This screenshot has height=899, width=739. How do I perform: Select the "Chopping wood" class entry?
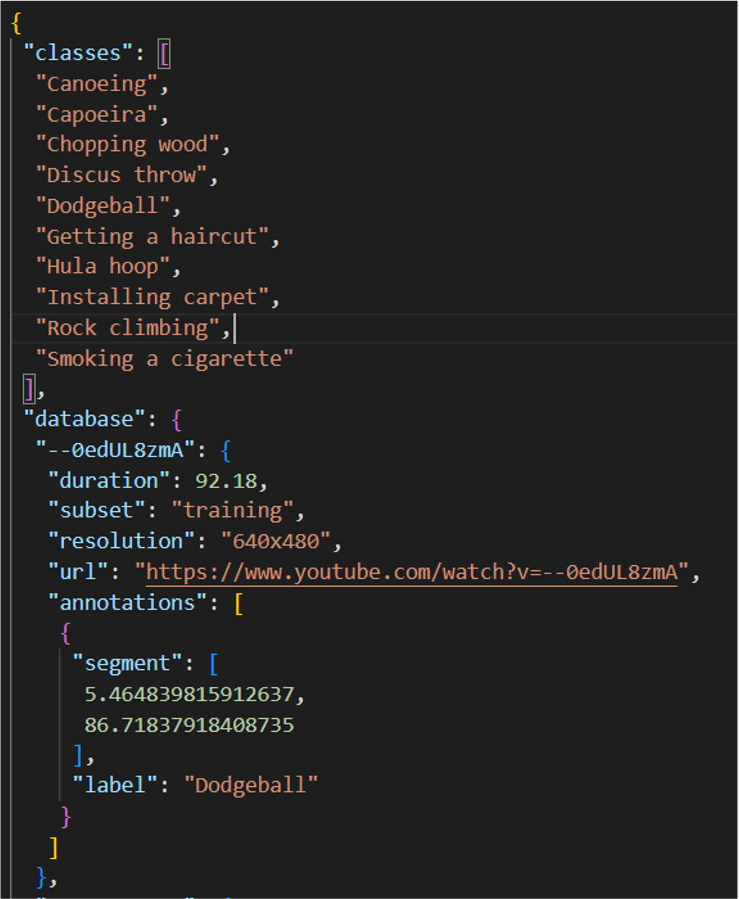[127, 145]
